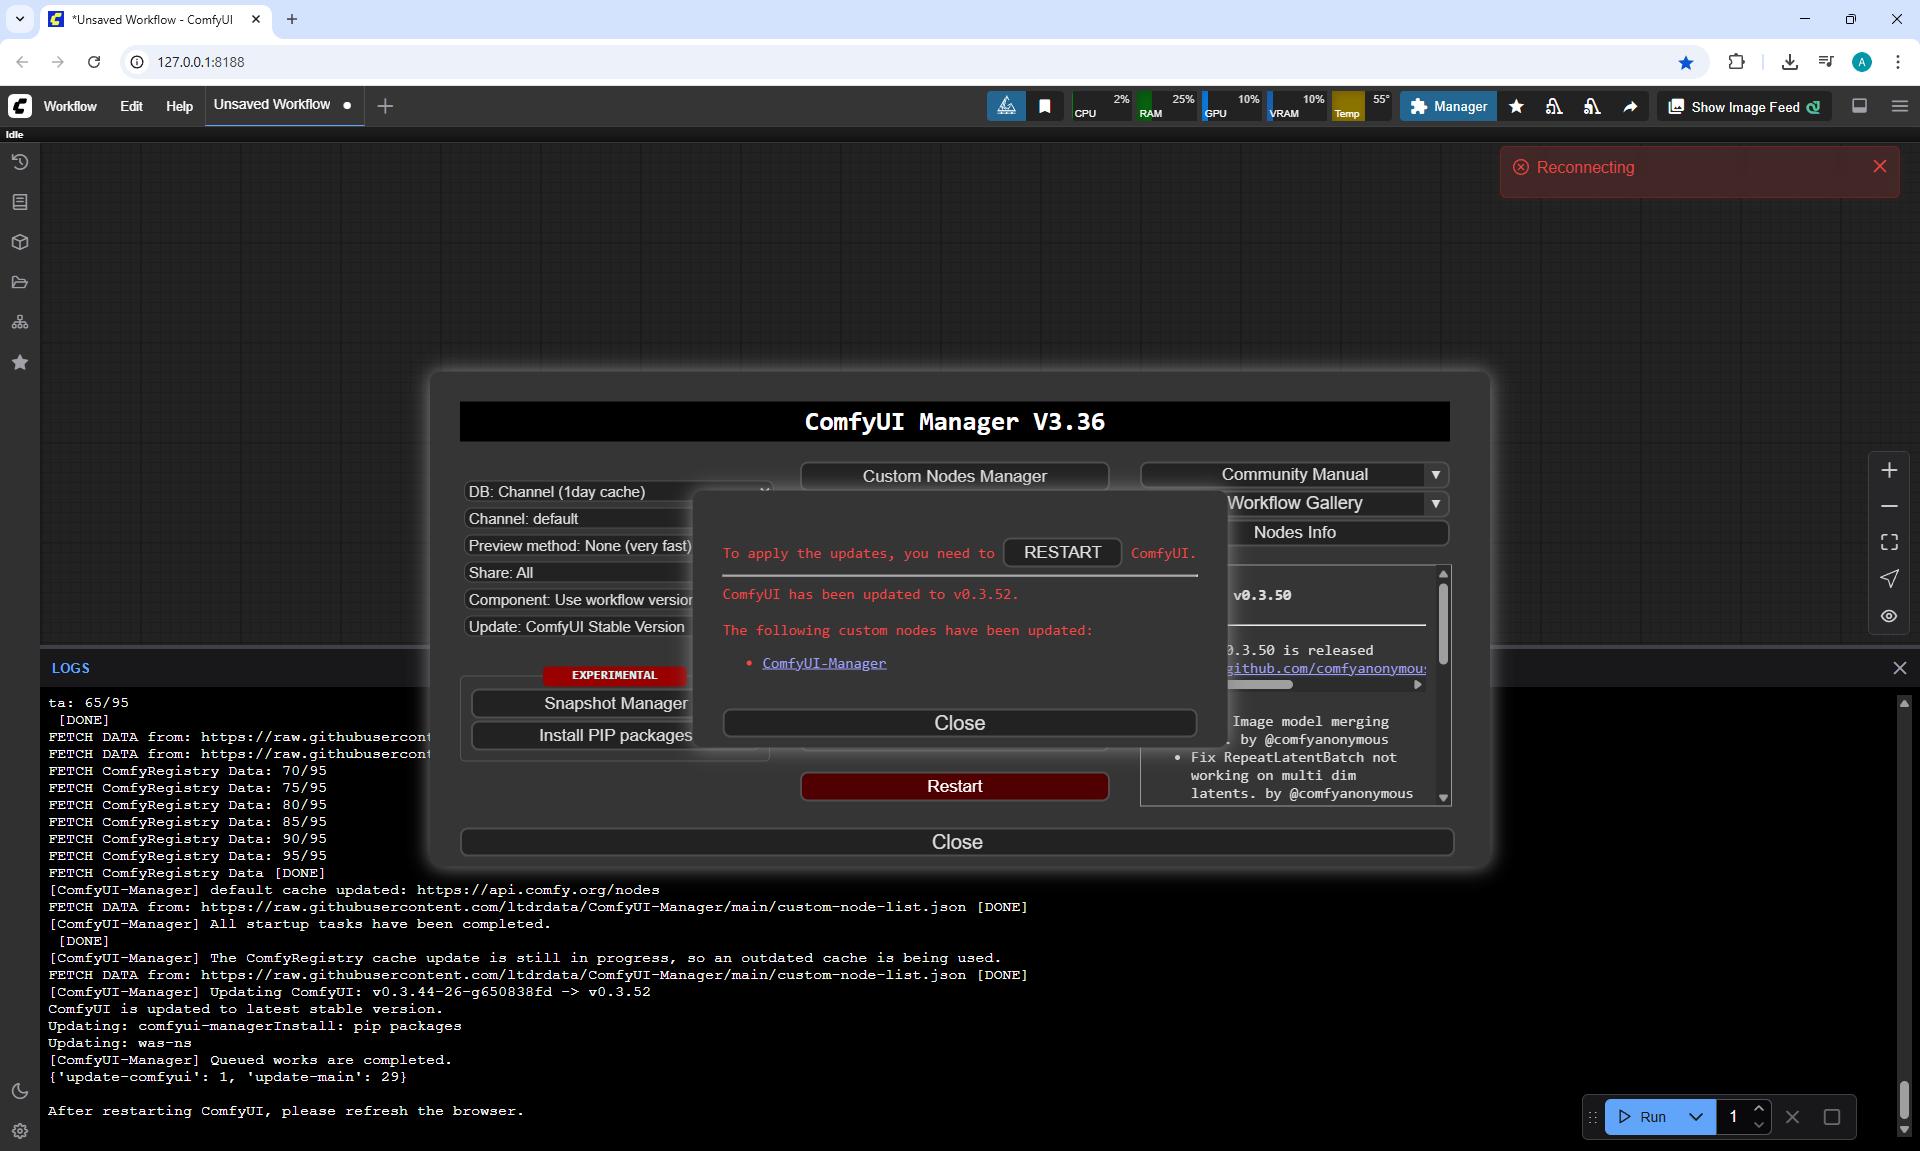Click the bookmark icon in top toolbar
The image size is (1920, 1151).
(x=1045, y=107)
